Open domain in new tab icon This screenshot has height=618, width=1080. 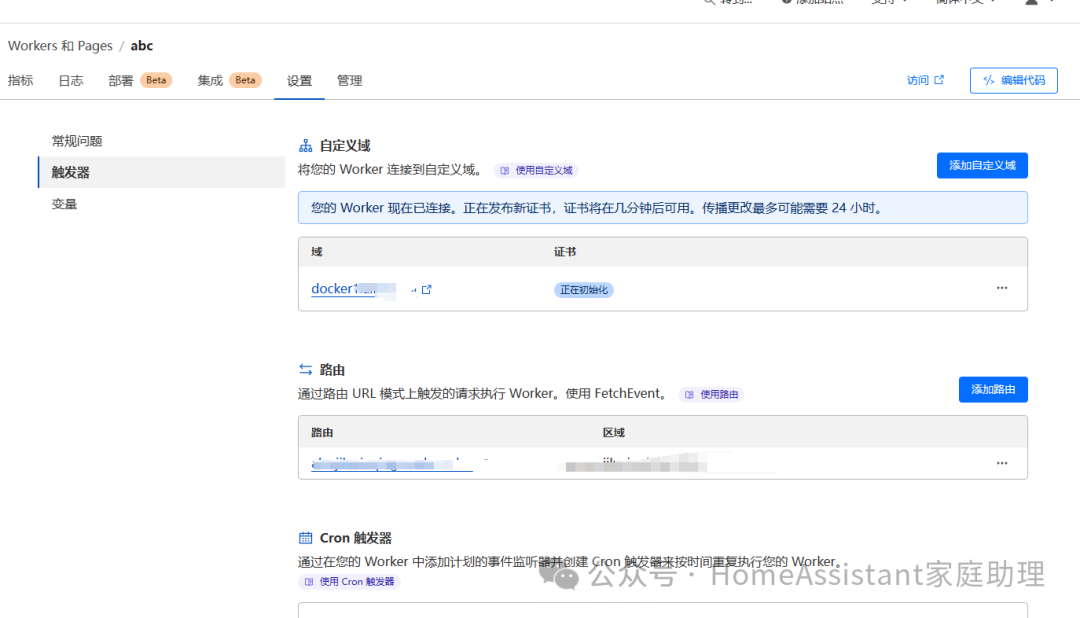pos(426,289)
